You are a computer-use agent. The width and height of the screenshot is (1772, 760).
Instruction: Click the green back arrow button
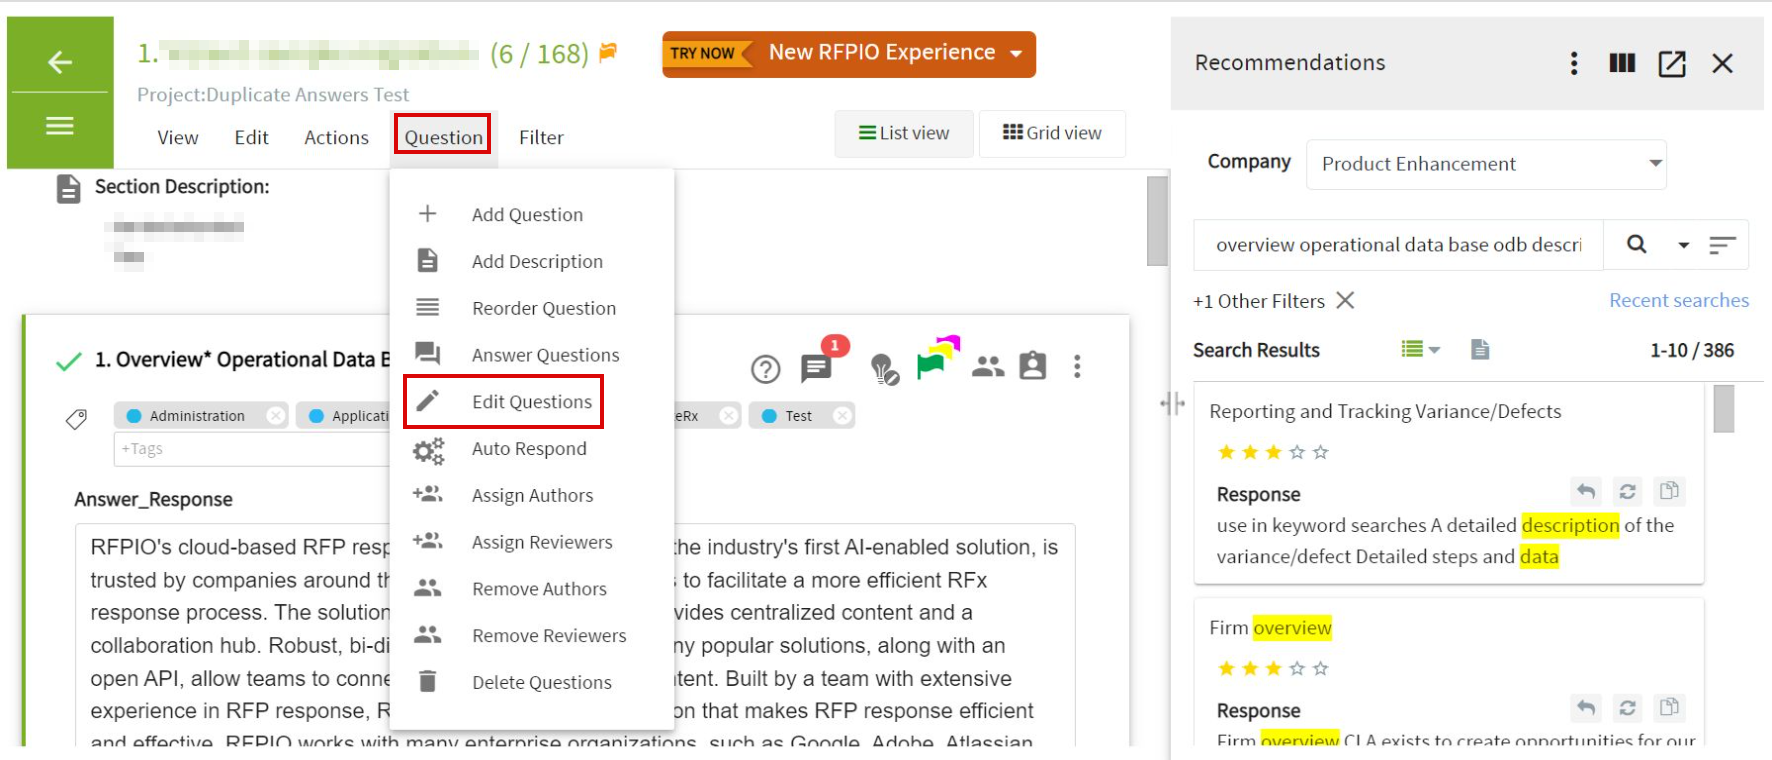tap(60, 62)
